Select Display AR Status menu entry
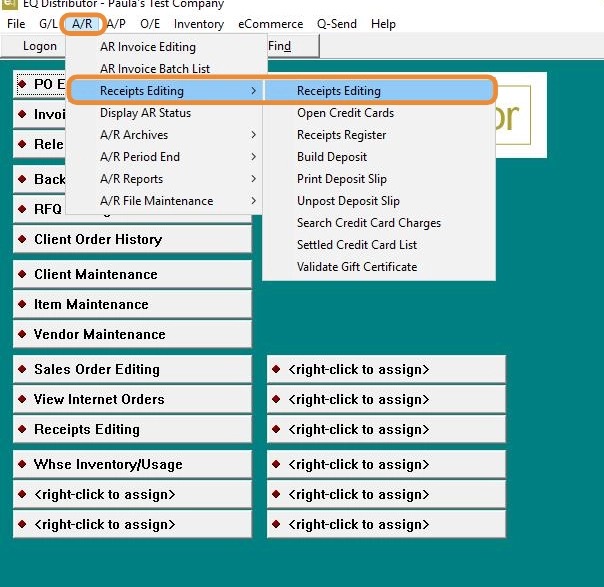 (x=165, y=113)
